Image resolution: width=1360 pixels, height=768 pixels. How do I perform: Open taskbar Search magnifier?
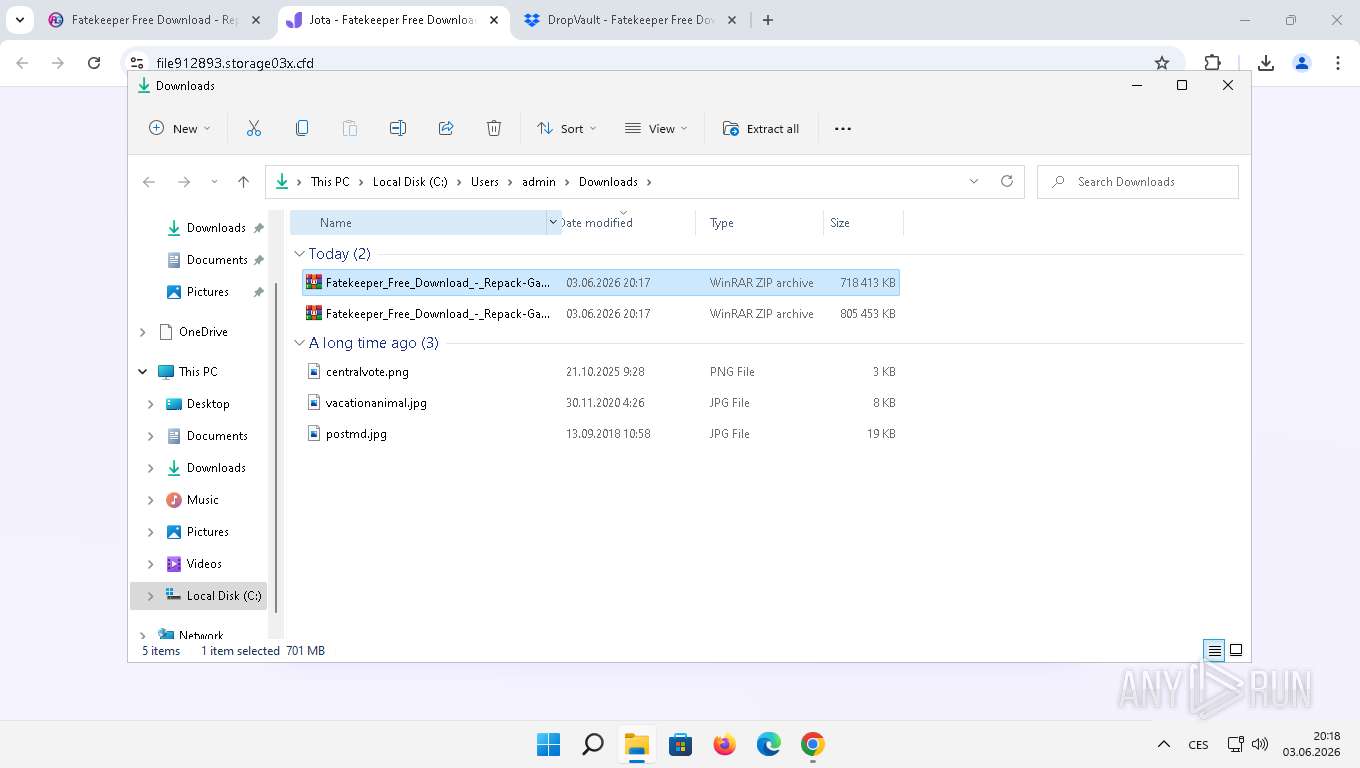coord(593,744)
